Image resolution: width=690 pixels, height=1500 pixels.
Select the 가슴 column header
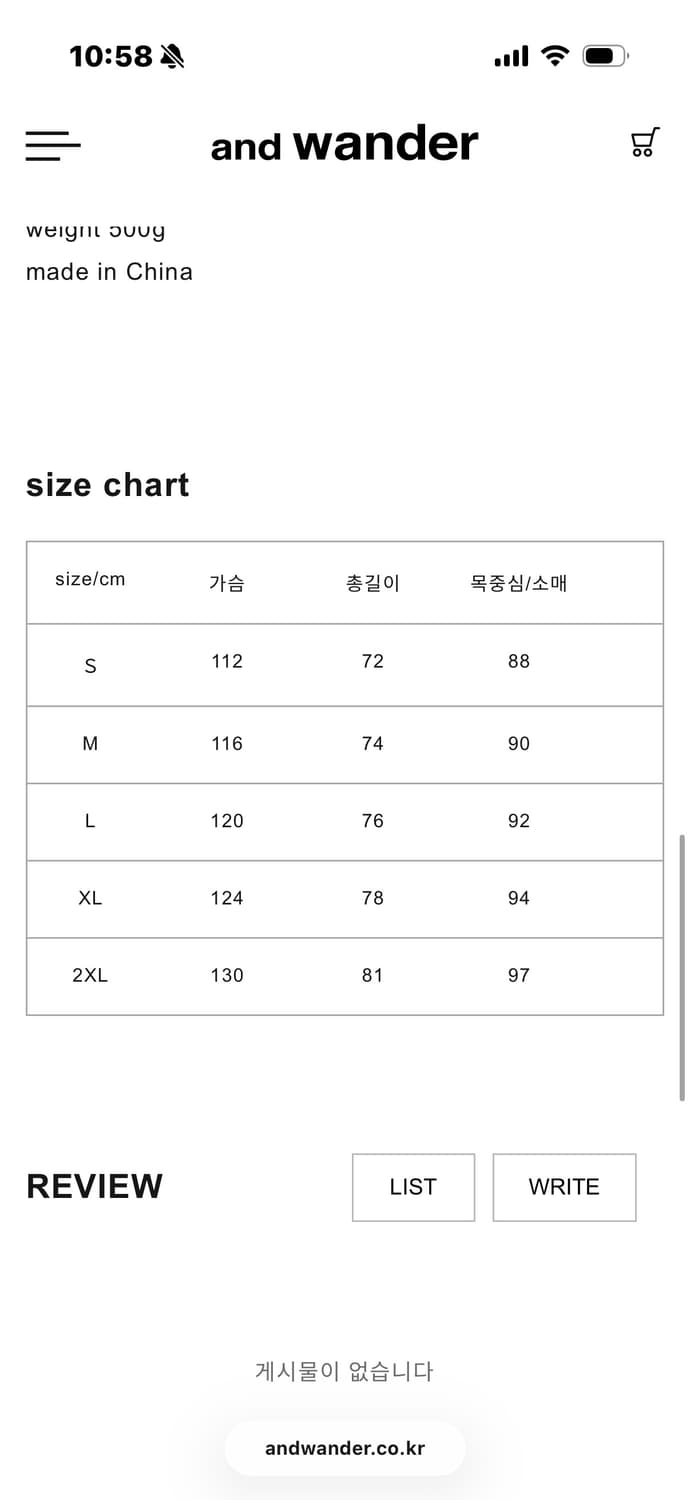[226, 583]
